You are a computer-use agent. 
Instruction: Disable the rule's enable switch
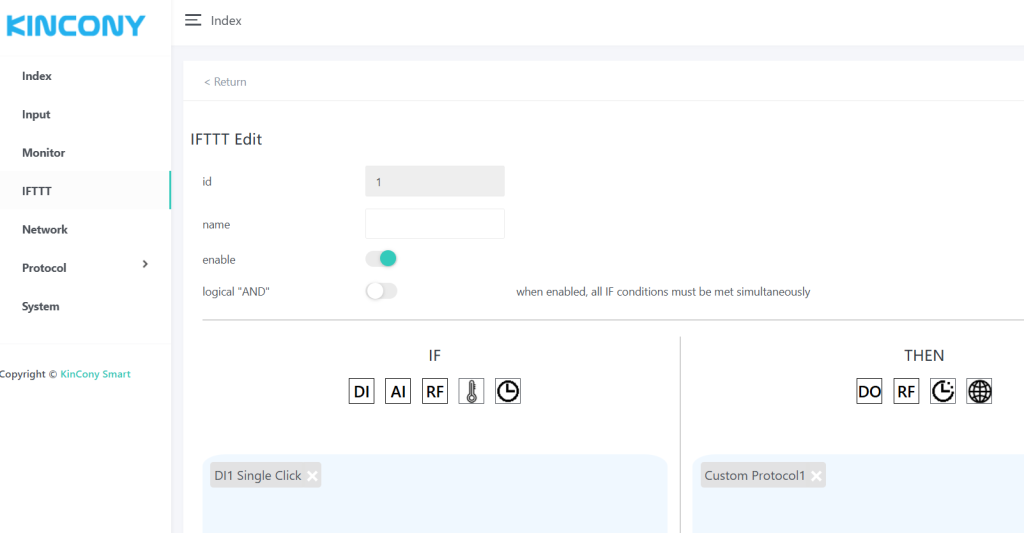[x=381, y=259]
